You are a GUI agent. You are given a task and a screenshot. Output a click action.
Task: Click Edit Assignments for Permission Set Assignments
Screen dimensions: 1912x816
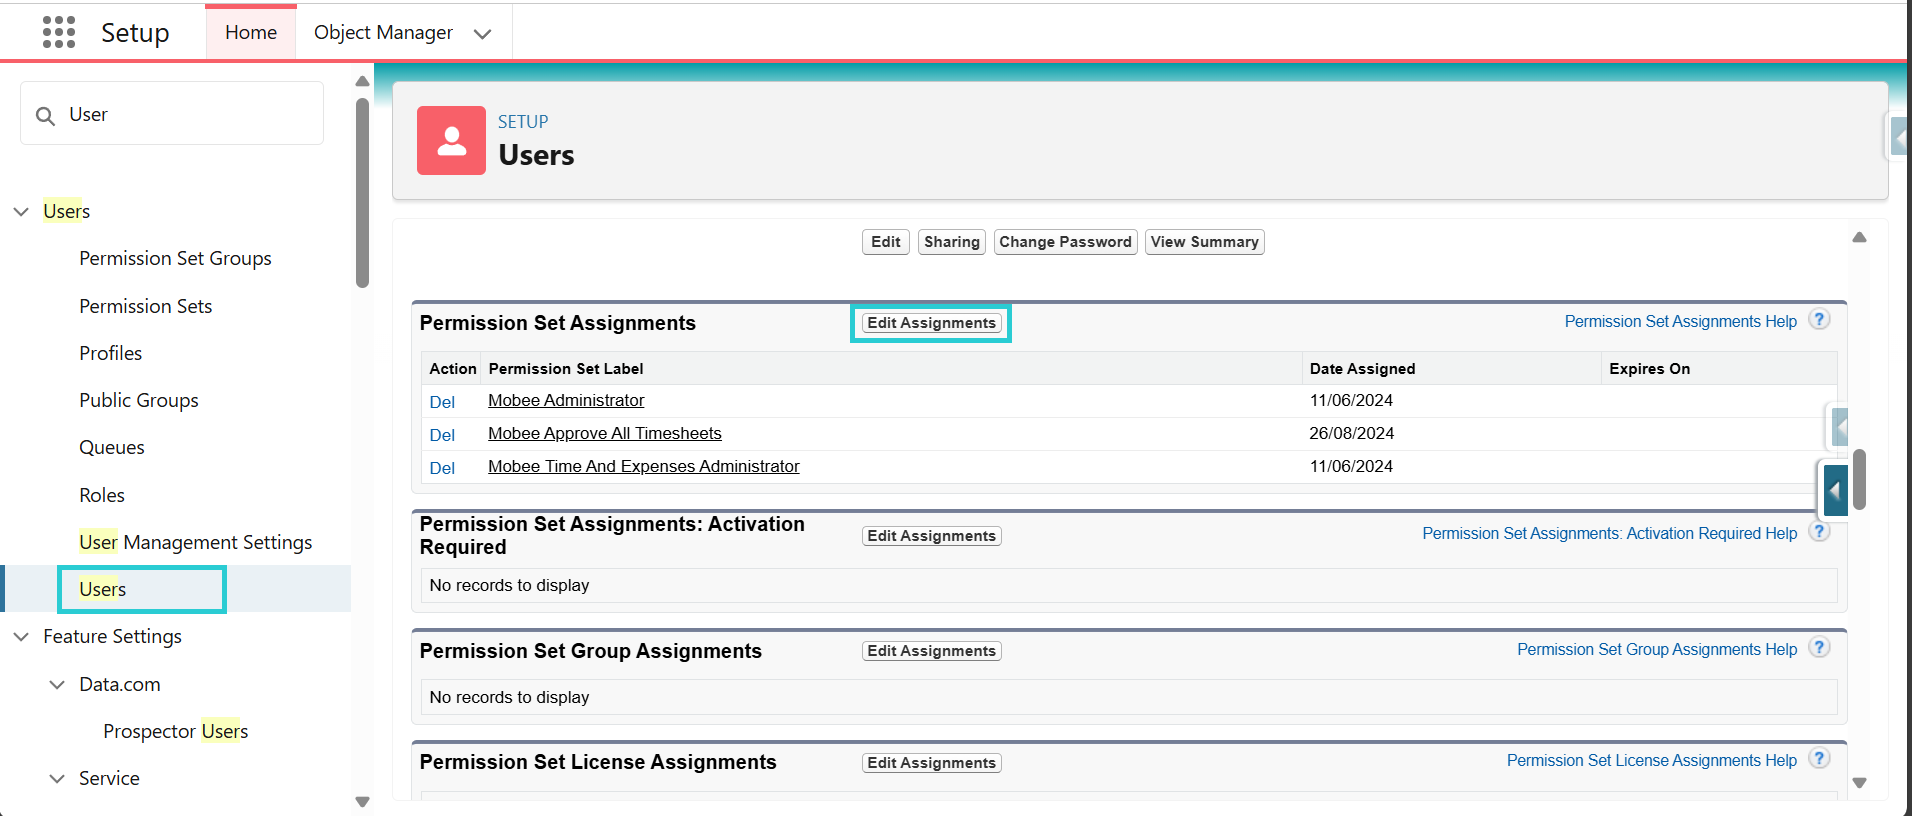click(931, 323)
